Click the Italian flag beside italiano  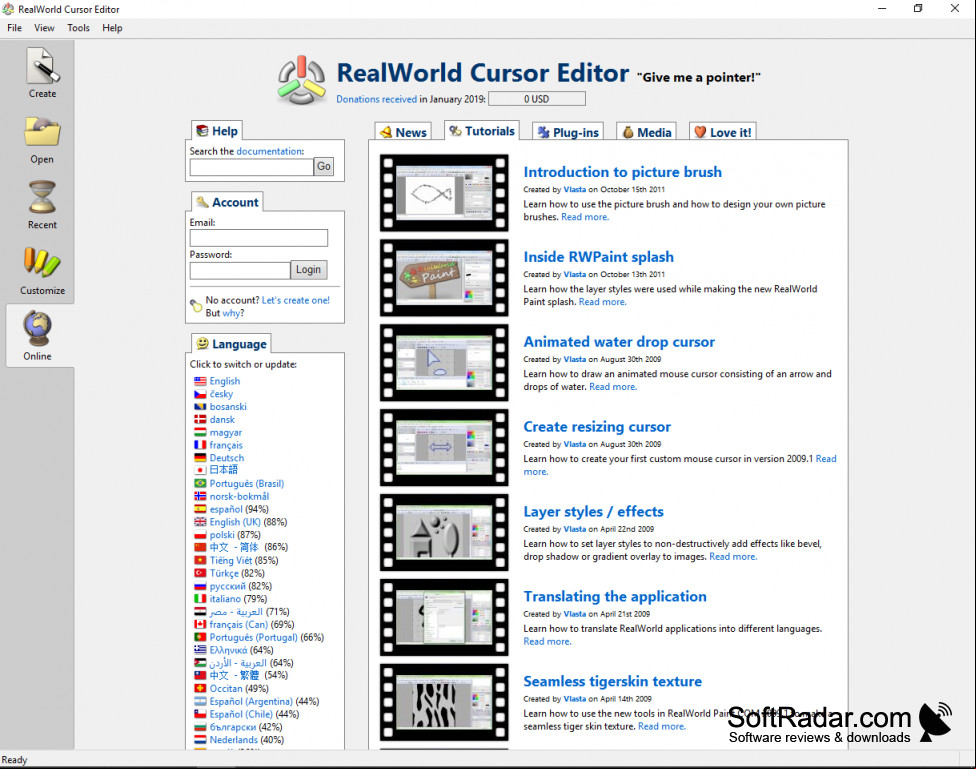pyautogui.click(x=200, y=598)
